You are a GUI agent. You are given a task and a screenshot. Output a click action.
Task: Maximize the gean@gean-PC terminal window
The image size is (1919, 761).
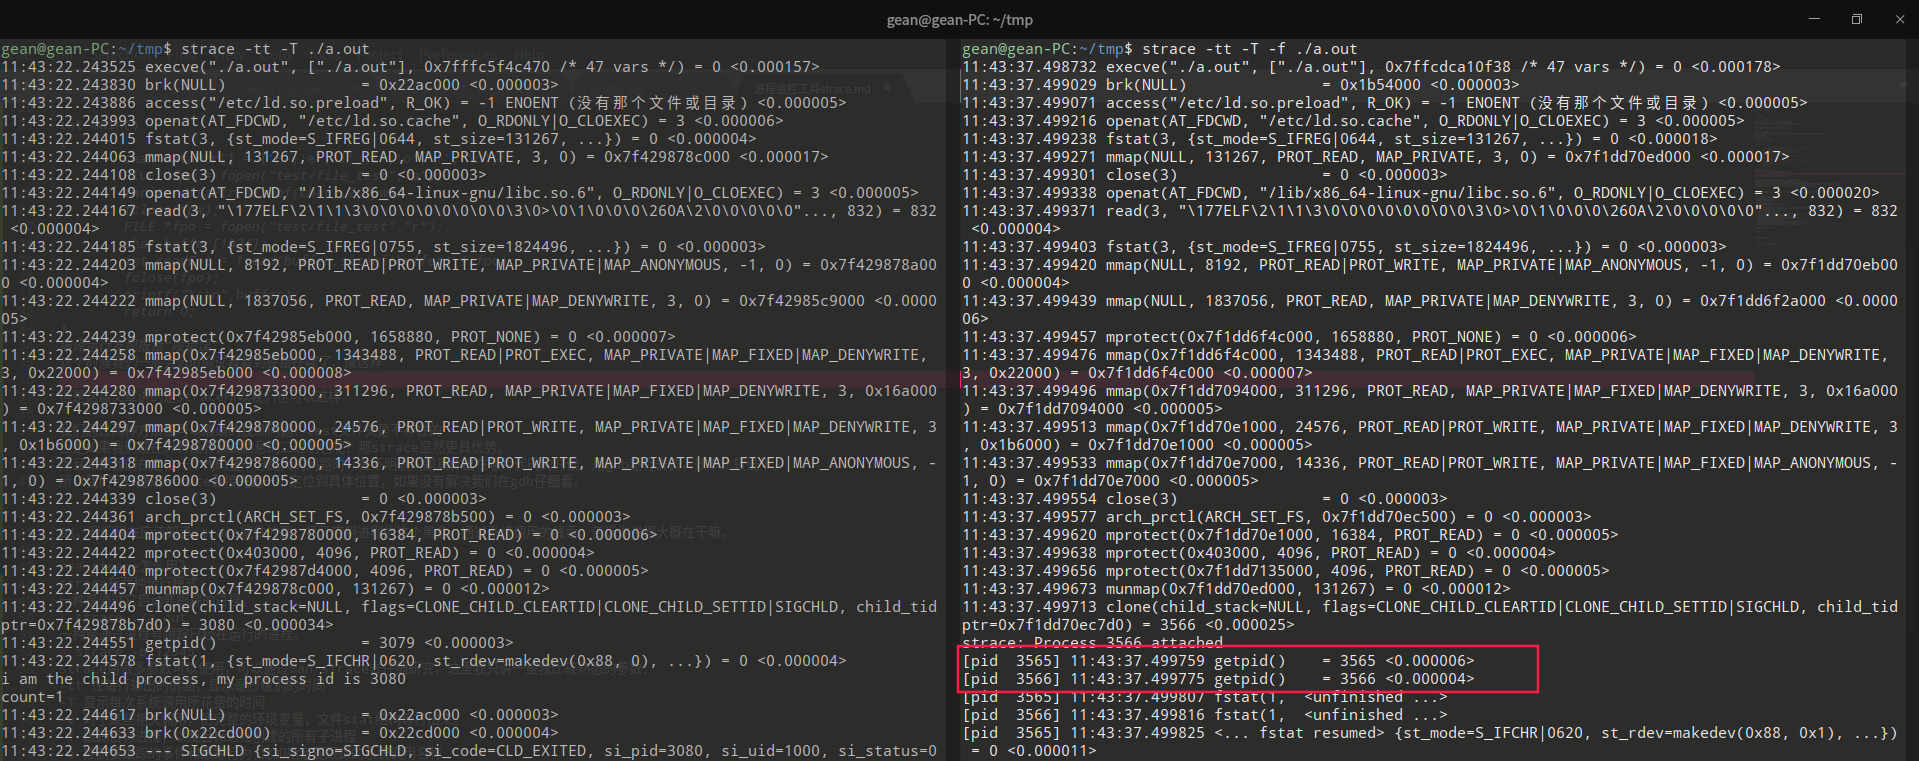[1857, 19]
